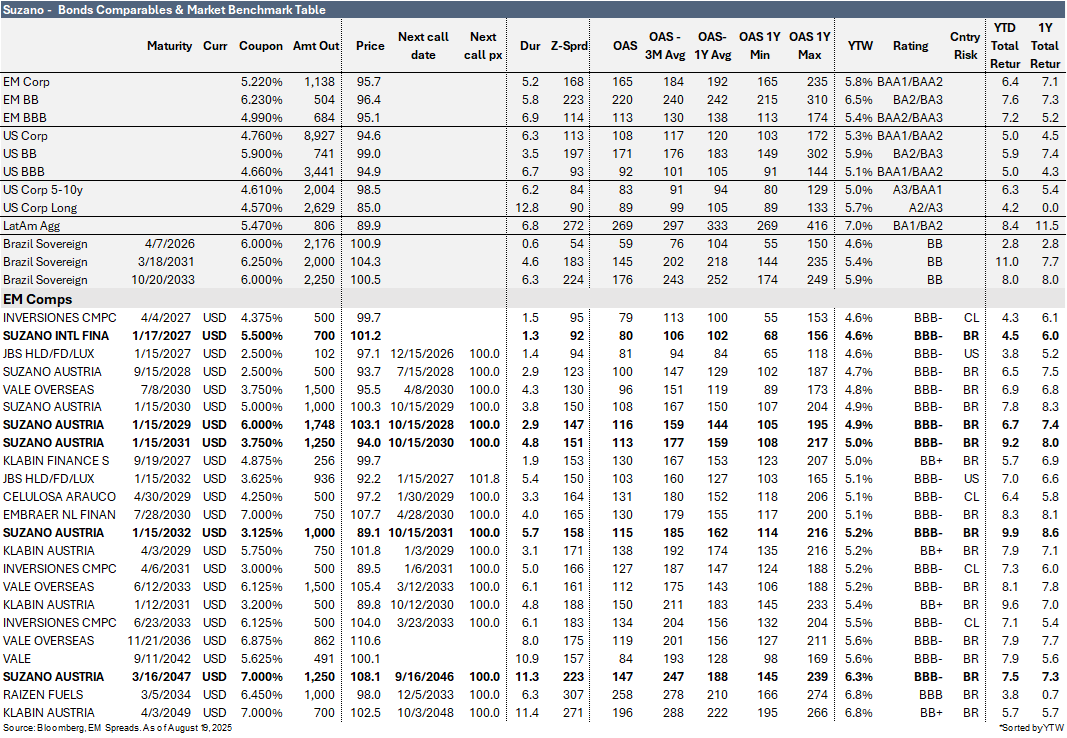1067x738 pixels.
Task: Select amount '1,748' in Suzano Austria 2029 row
Action: pos(320,424)
